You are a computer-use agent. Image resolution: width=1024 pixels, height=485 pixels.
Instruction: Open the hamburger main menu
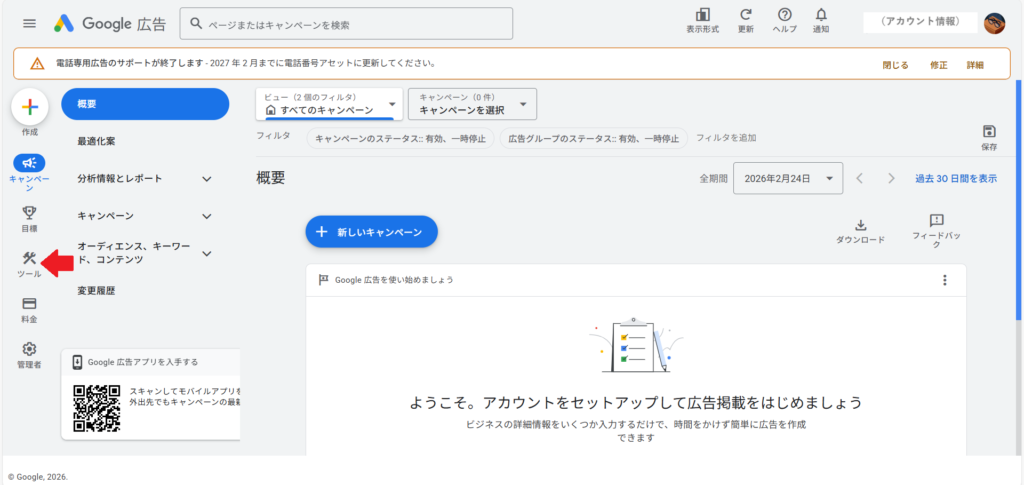click(29, 23)
